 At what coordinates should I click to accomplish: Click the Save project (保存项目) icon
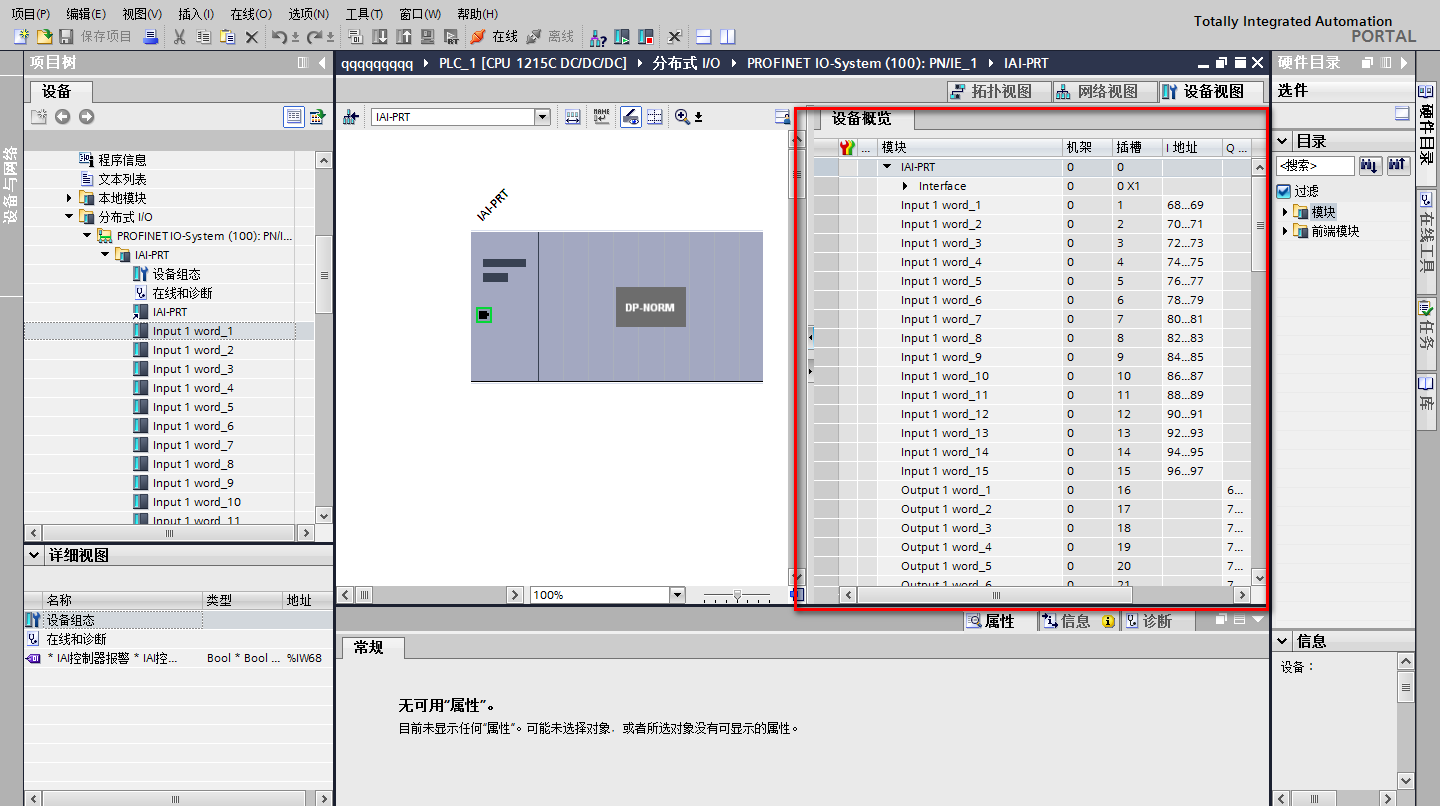coord(66,37)
